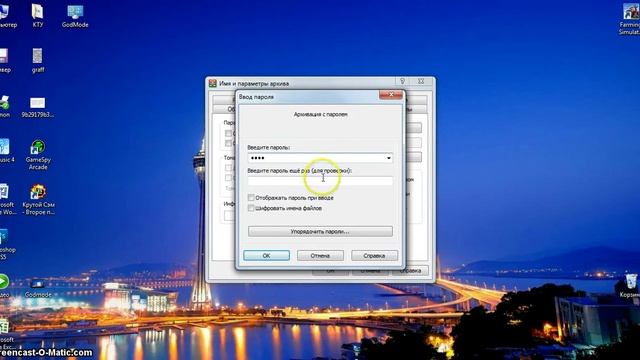
Task: Open the Корзина recycle bin icon
Action: (x=631, y=286)
